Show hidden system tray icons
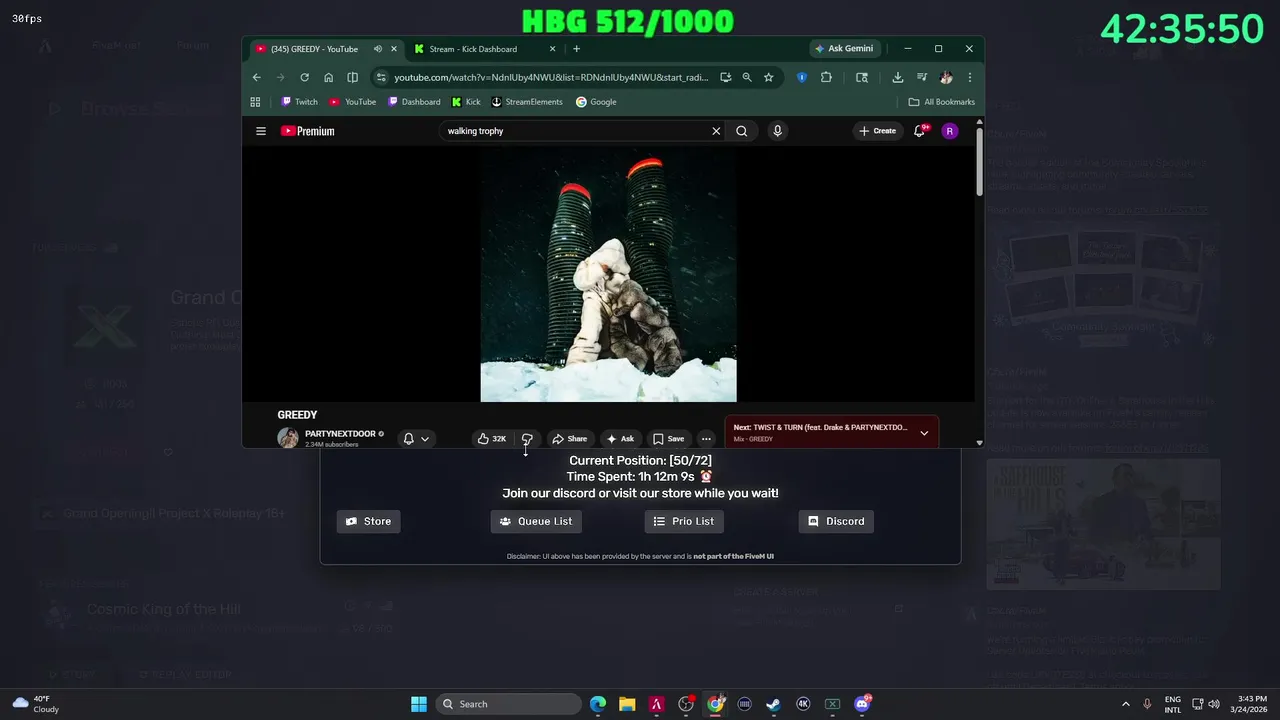1280x720 pixels. click(x=1125, y=704)
